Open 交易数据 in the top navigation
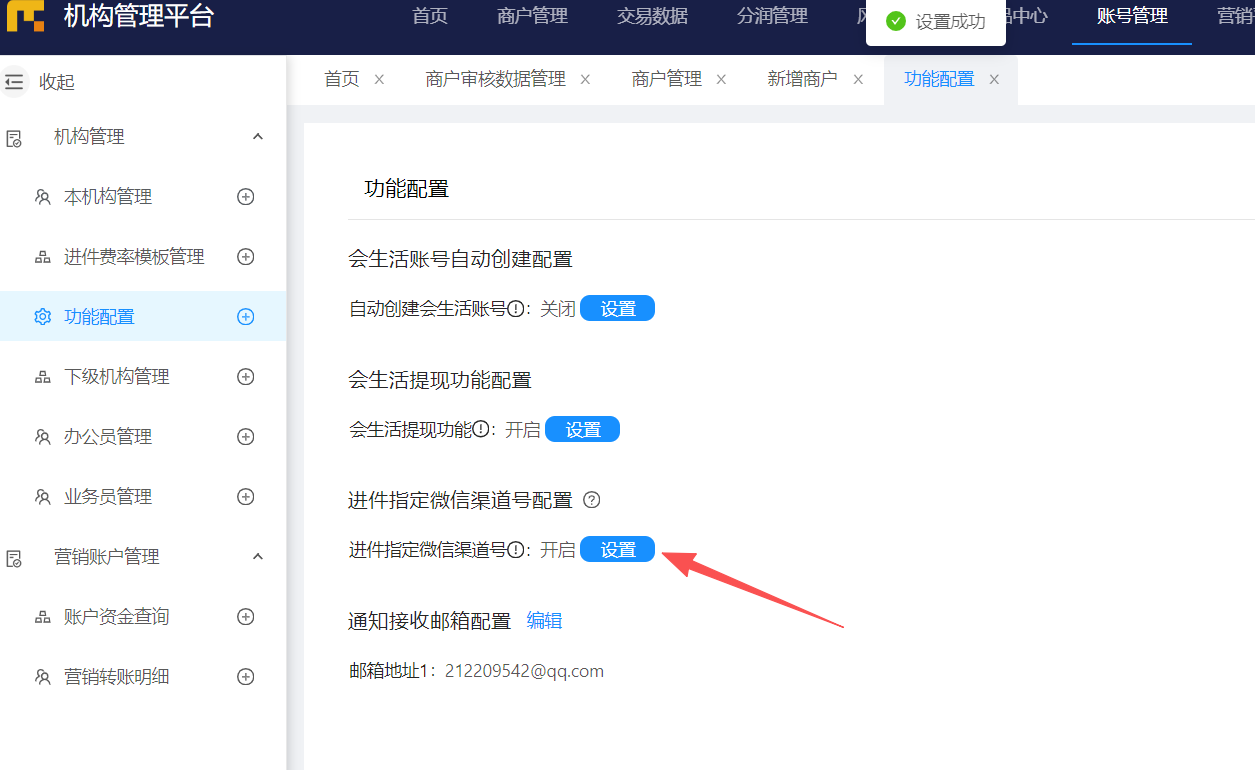Viewport: 1255px width, 770px height. [x=652, y=17]
